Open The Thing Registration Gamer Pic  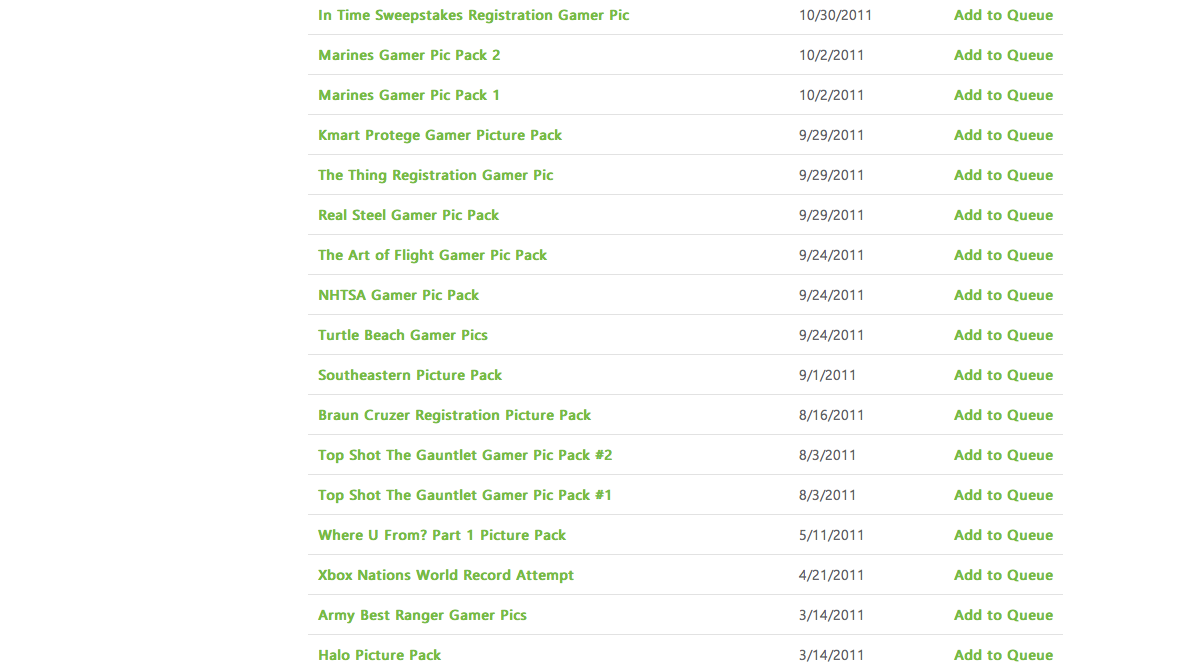436,175
